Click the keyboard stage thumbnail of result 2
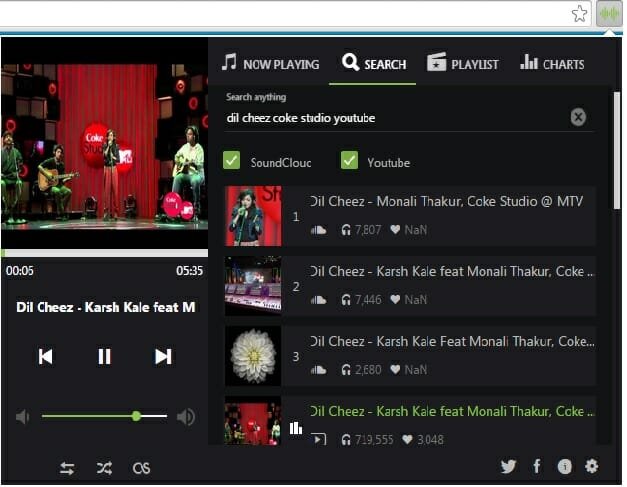Screen dimensions: 627x487 tap(253, 286)
